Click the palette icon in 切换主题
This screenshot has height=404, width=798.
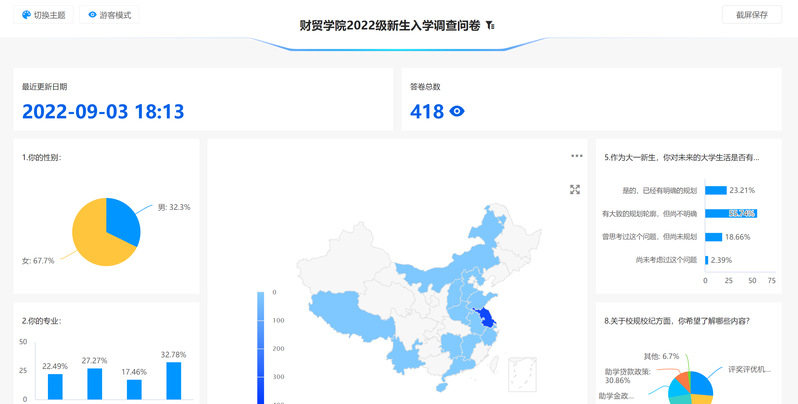[x=26, y=15]
